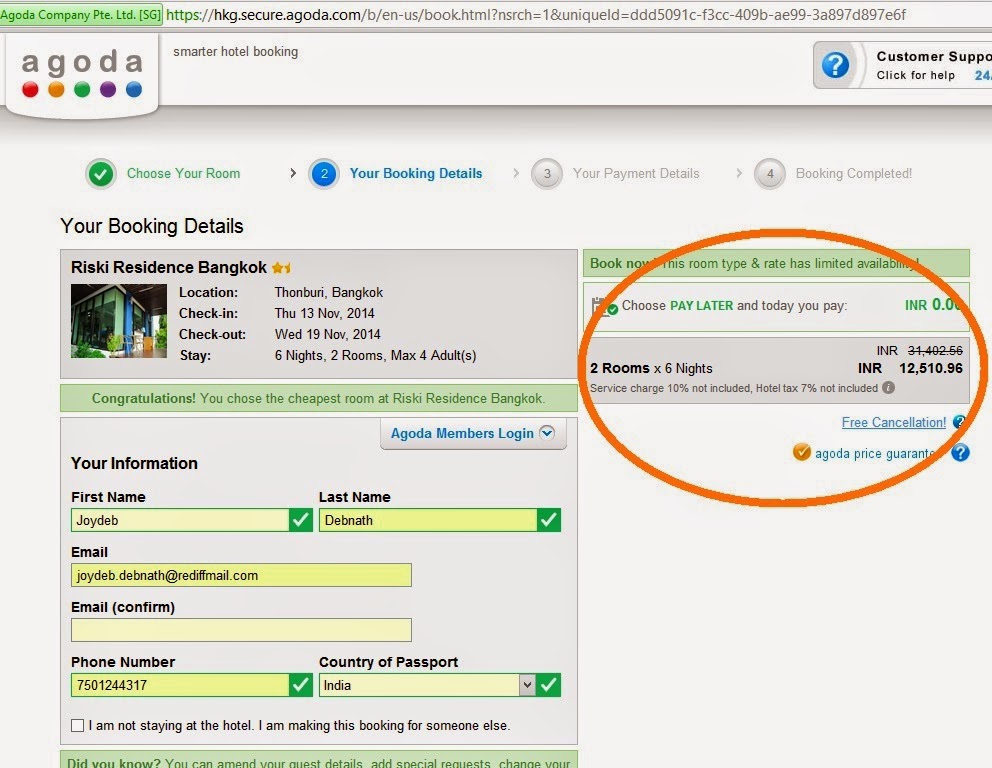Image resolution: width=992 pixels, height=768 pixels.
Task: Click help icon next to Free Cancellation
Action: click(x=959, y=422)
